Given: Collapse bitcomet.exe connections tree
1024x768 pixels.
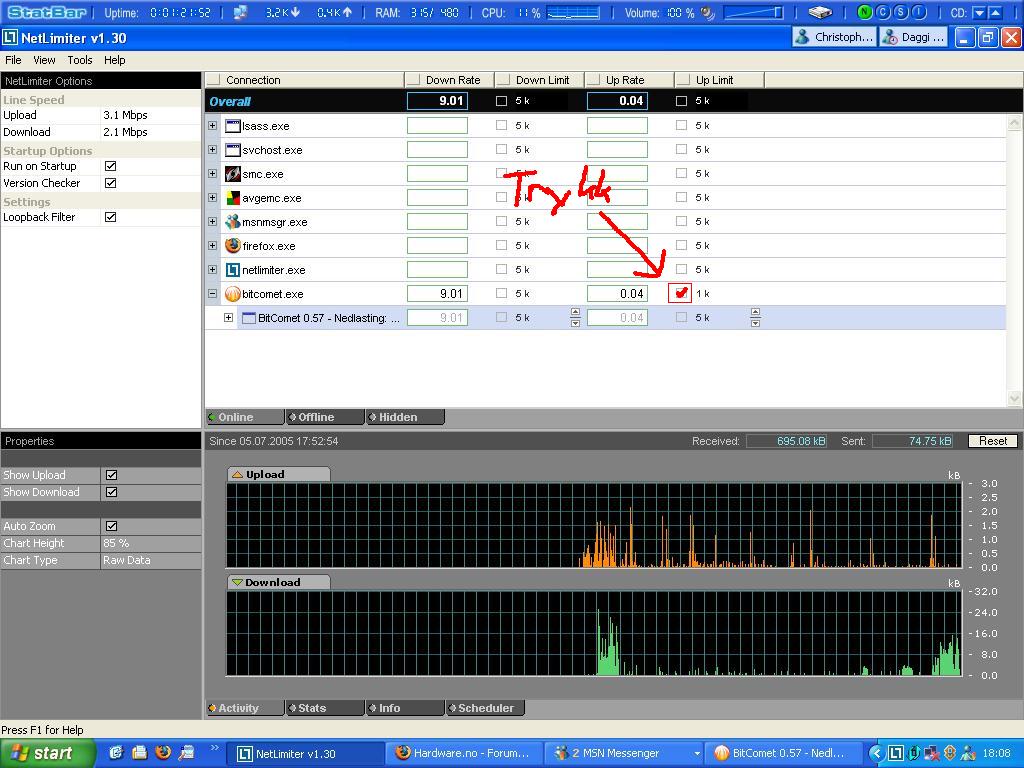Looking at the screenshot, I should click(x=212, y=293).
